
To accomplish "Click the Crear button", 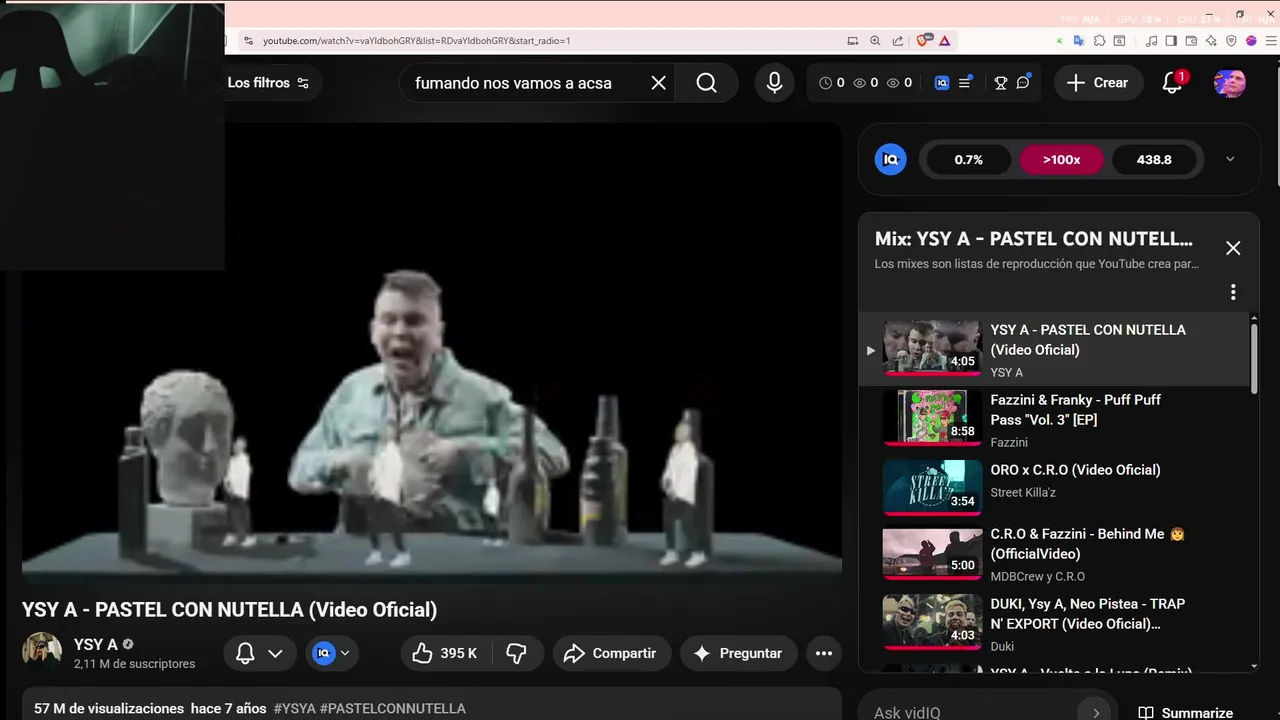I will click(x=1097, y=83).
